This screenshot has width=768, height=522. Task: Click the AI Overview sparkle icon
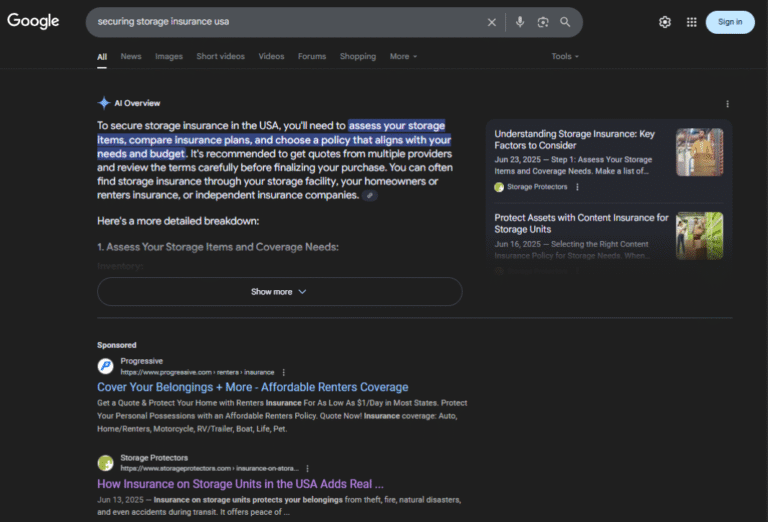pyautogui.click(x=104, y=103)
